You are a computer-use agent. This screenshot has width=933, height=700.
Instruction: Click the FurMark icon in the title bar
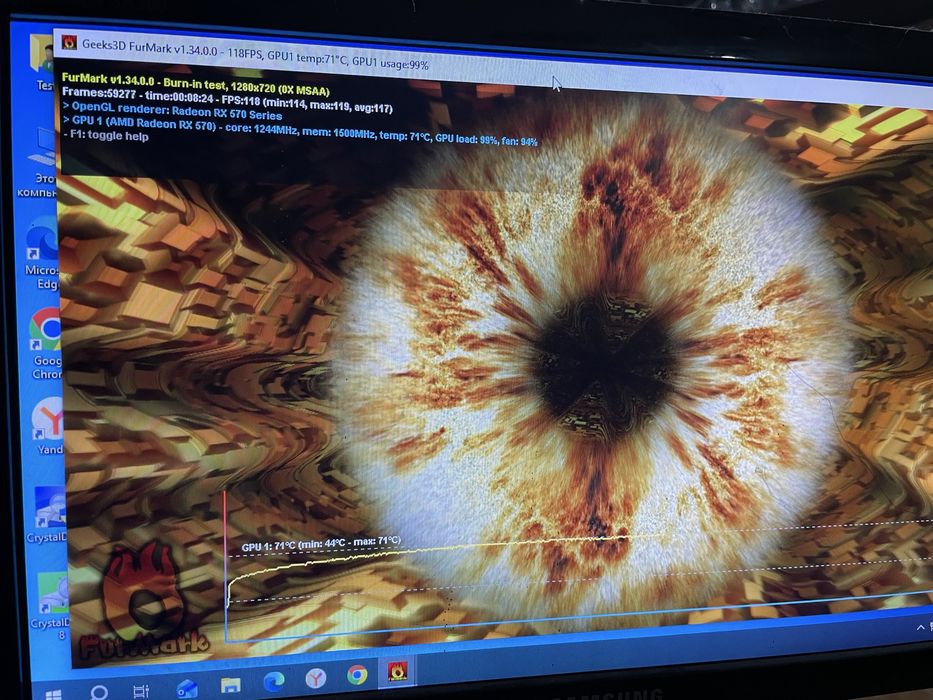coord(69,42)
